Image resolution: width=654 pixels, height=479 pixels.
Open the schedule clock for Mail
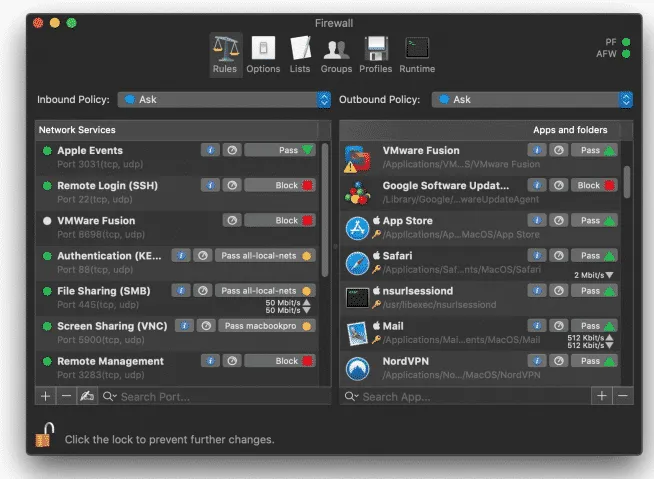(559, 326)
